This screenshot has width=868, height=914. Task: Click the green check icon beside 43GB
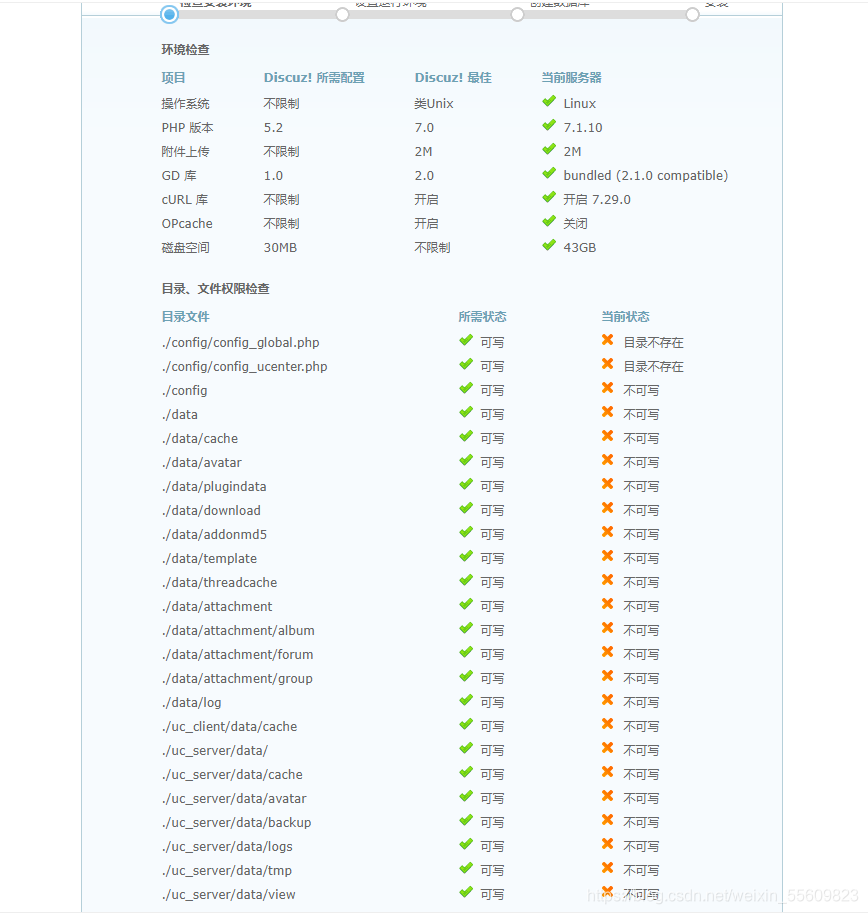[549, 245]
